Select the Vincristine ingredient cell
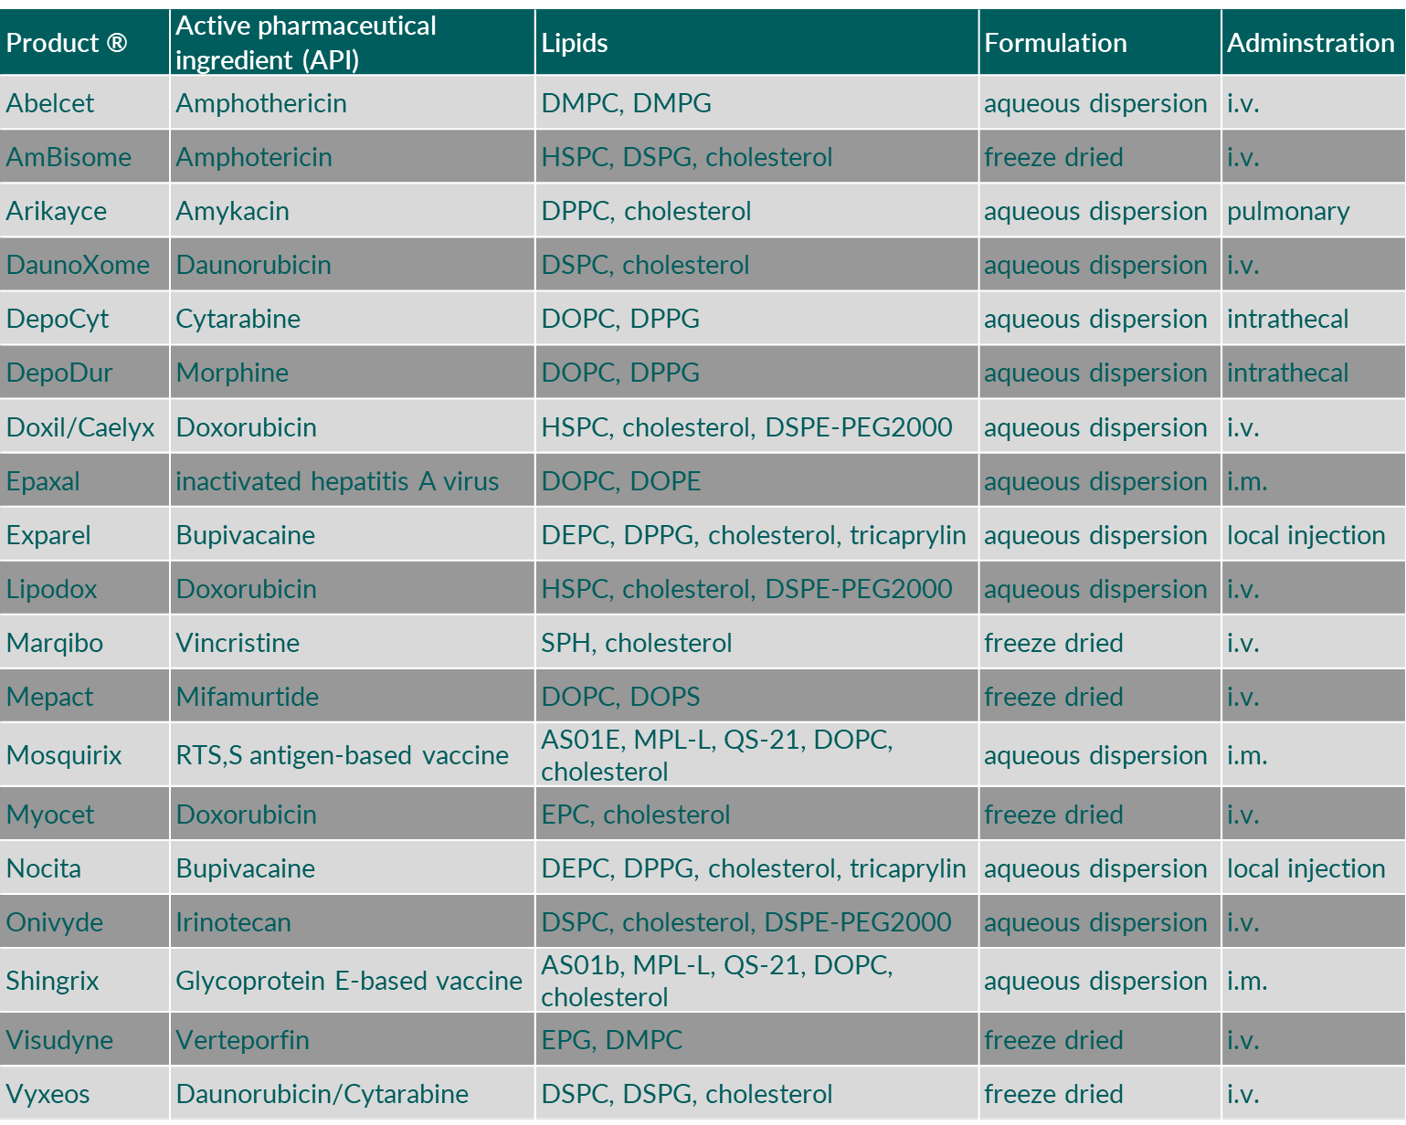1406x1125 pixels. (x=238, y=643)
